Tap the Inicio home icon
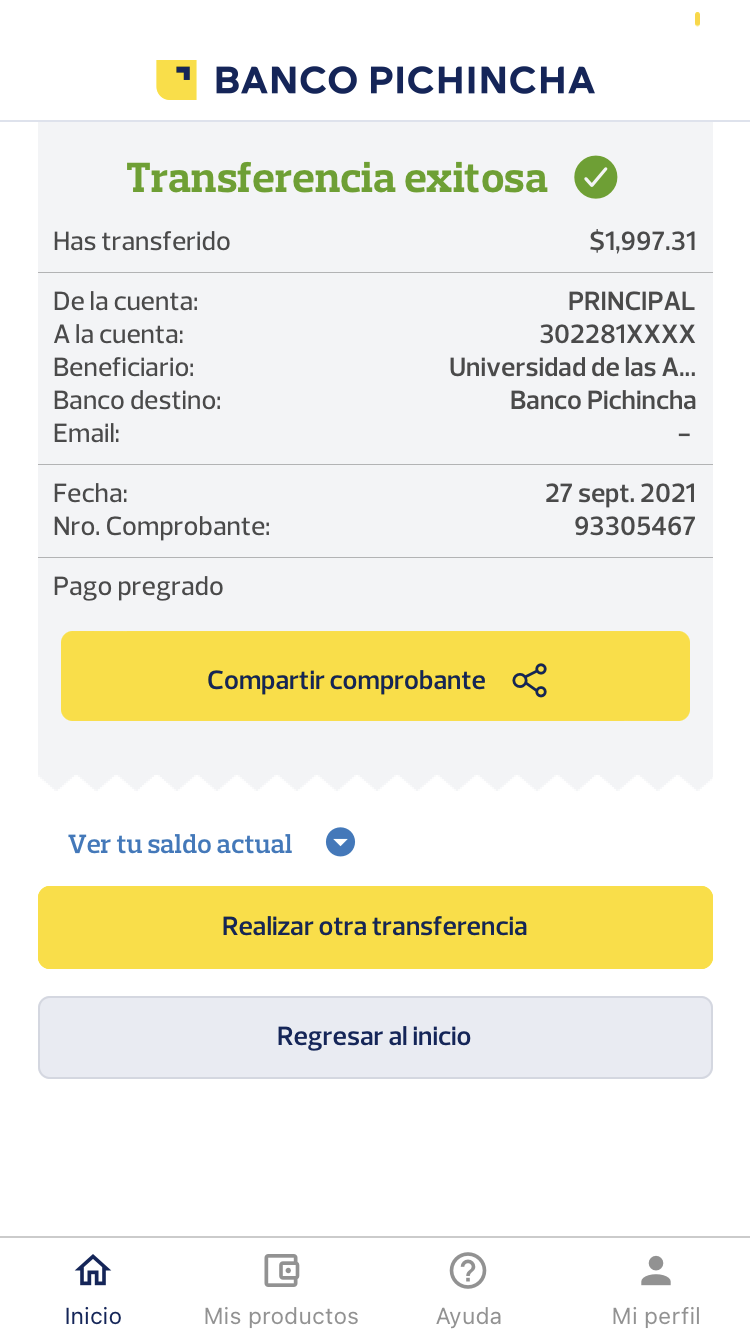The width and height of the screenshot is (750, 1334). [93, 1271]
